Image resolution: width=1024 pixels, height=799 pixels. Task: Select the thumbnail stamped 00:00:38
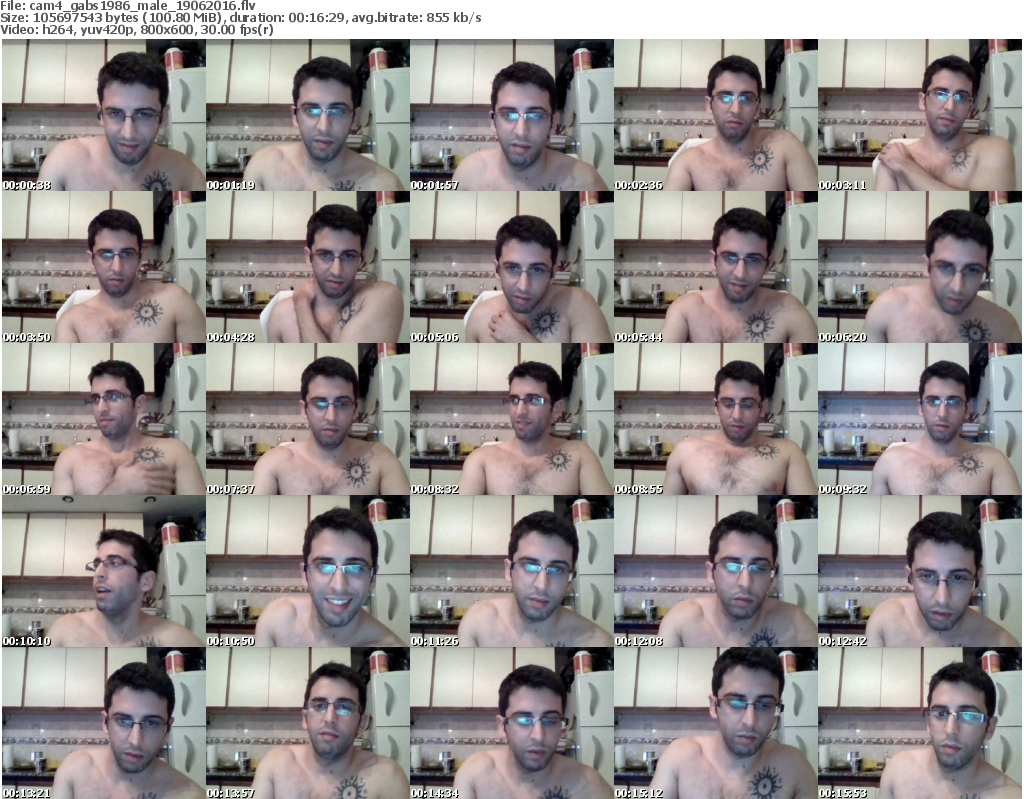point(104,115)
